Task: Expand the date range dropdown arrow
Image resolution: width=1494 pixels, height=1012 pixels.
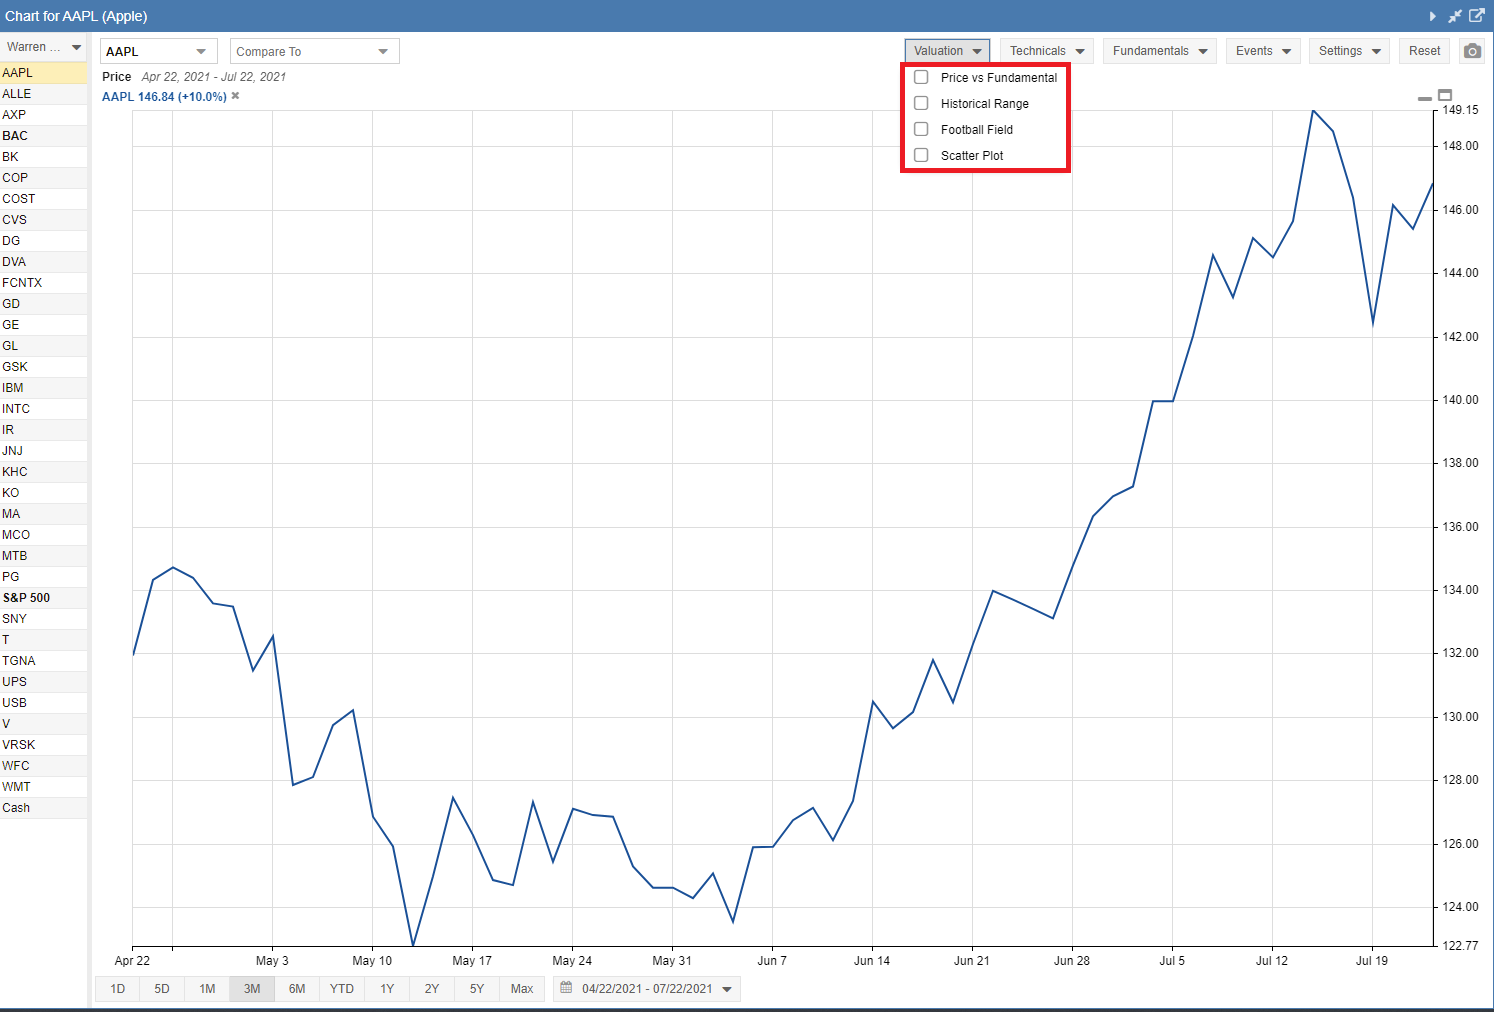Action: coord(727,989)
